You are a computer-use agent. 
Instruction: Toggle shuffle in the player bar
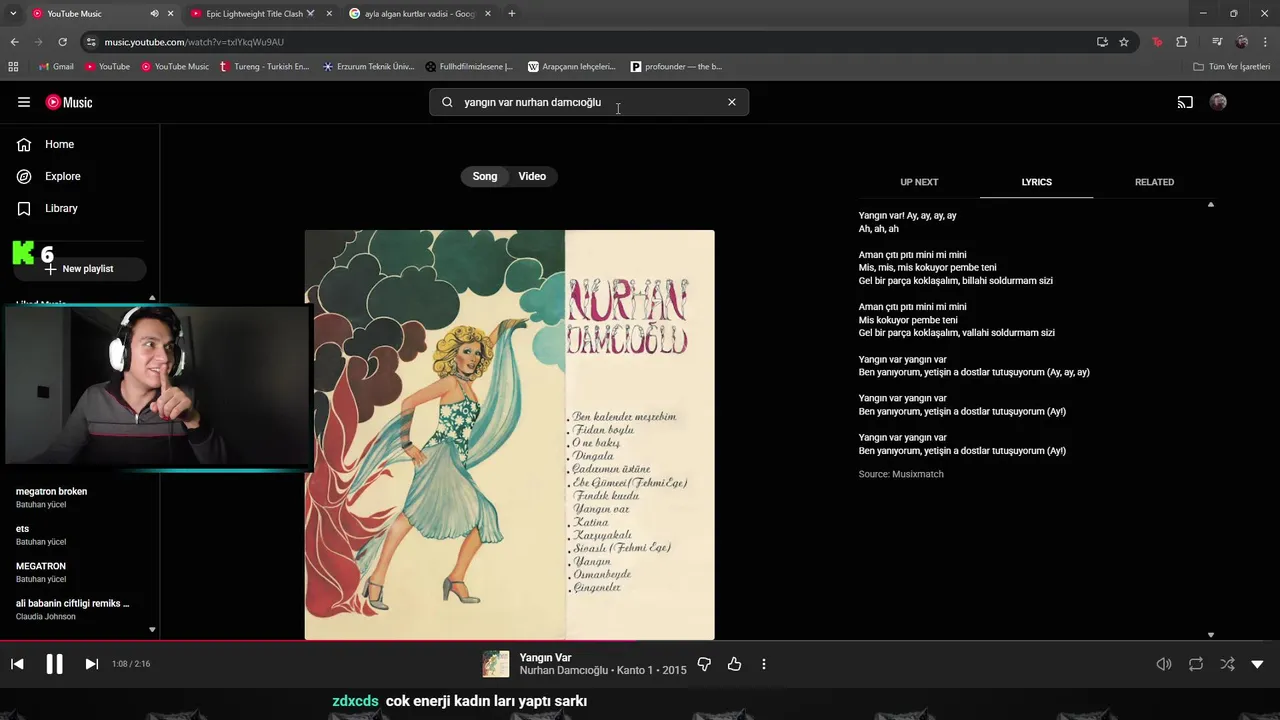1227,664
